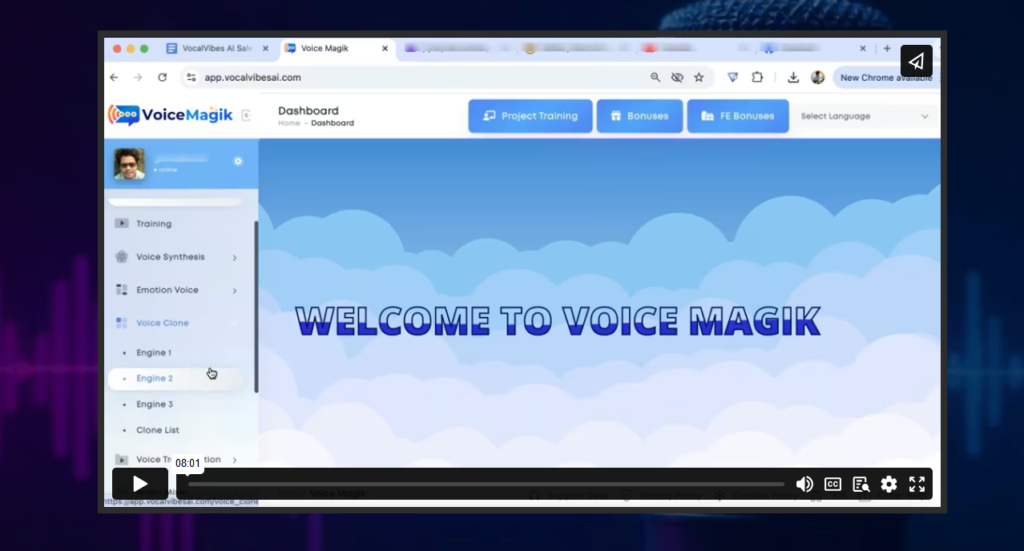Toggle closed captions with the CC icon

click(833, 484)
